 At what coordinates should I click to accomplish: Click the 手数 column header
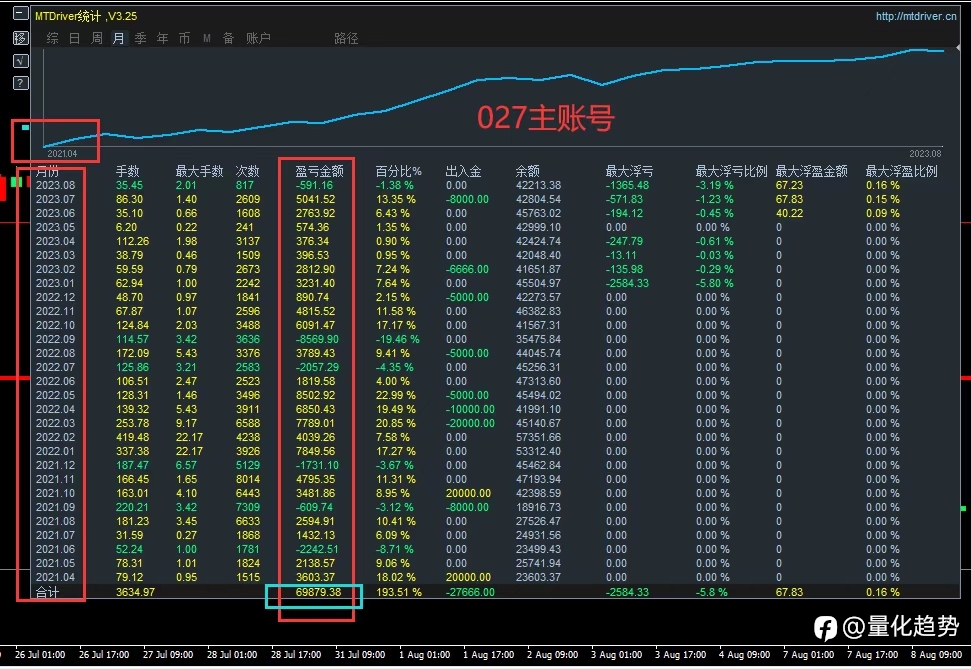coord(128,171)
